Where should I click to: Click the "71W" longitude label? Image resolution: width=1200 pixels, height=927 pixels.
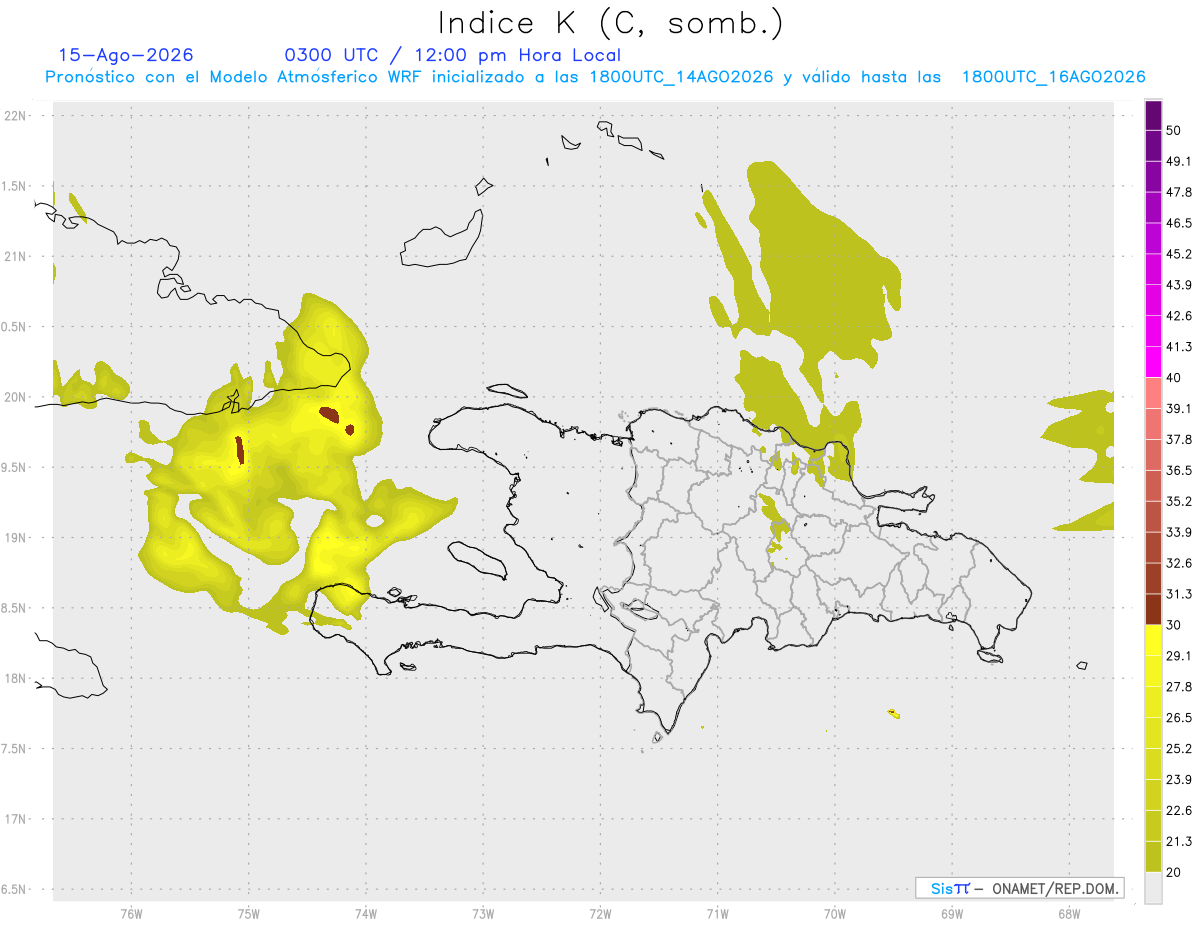(x=717, y=913)
